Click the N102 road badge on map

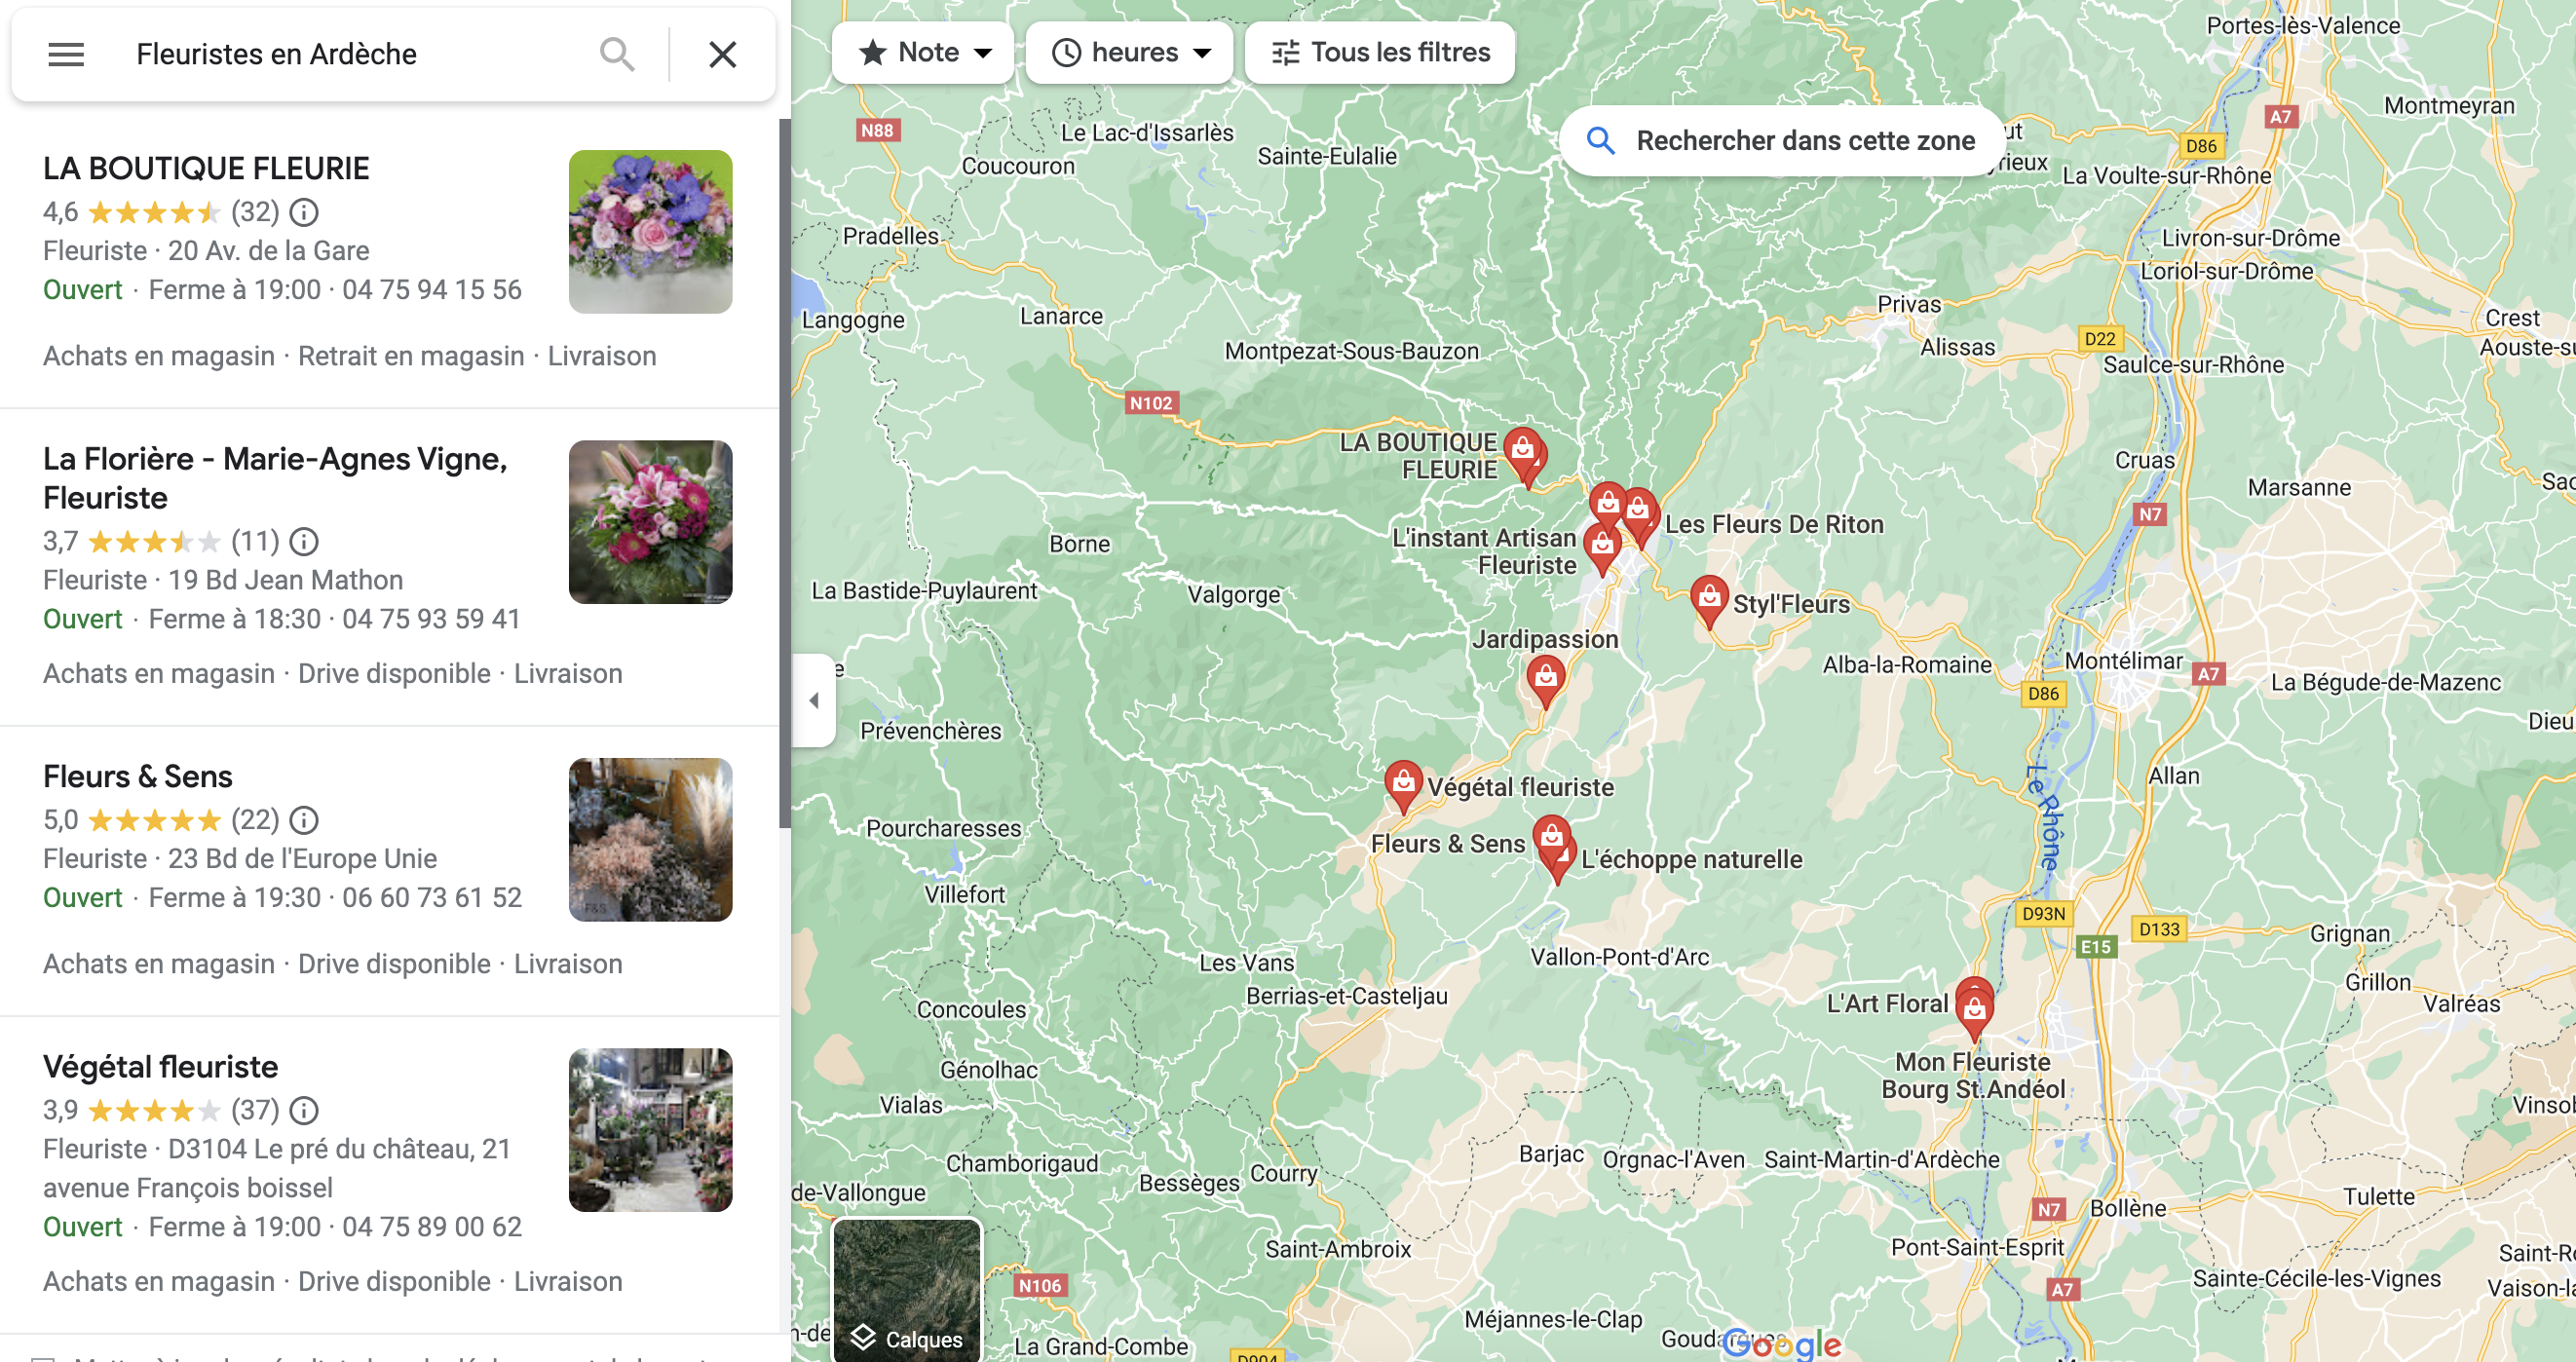[x=1151, y=403]
